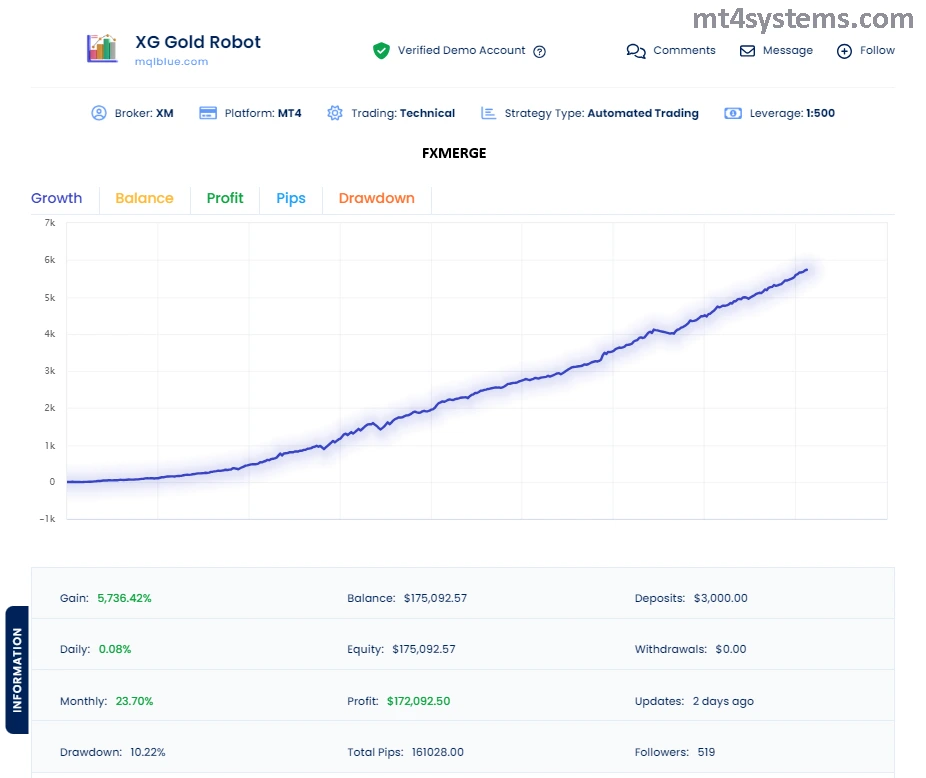
Task: Click the Leverage money icon
Action: point(733,113)
